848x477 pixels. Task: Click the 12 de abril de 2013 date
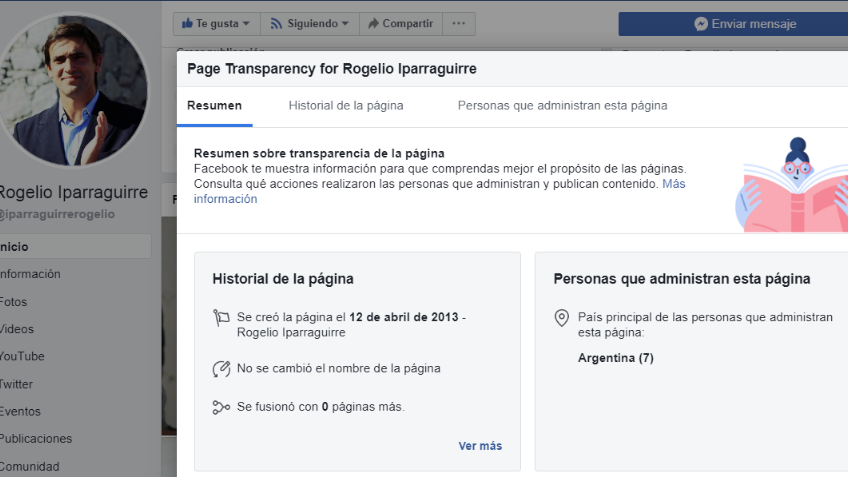tap(403, 317)
